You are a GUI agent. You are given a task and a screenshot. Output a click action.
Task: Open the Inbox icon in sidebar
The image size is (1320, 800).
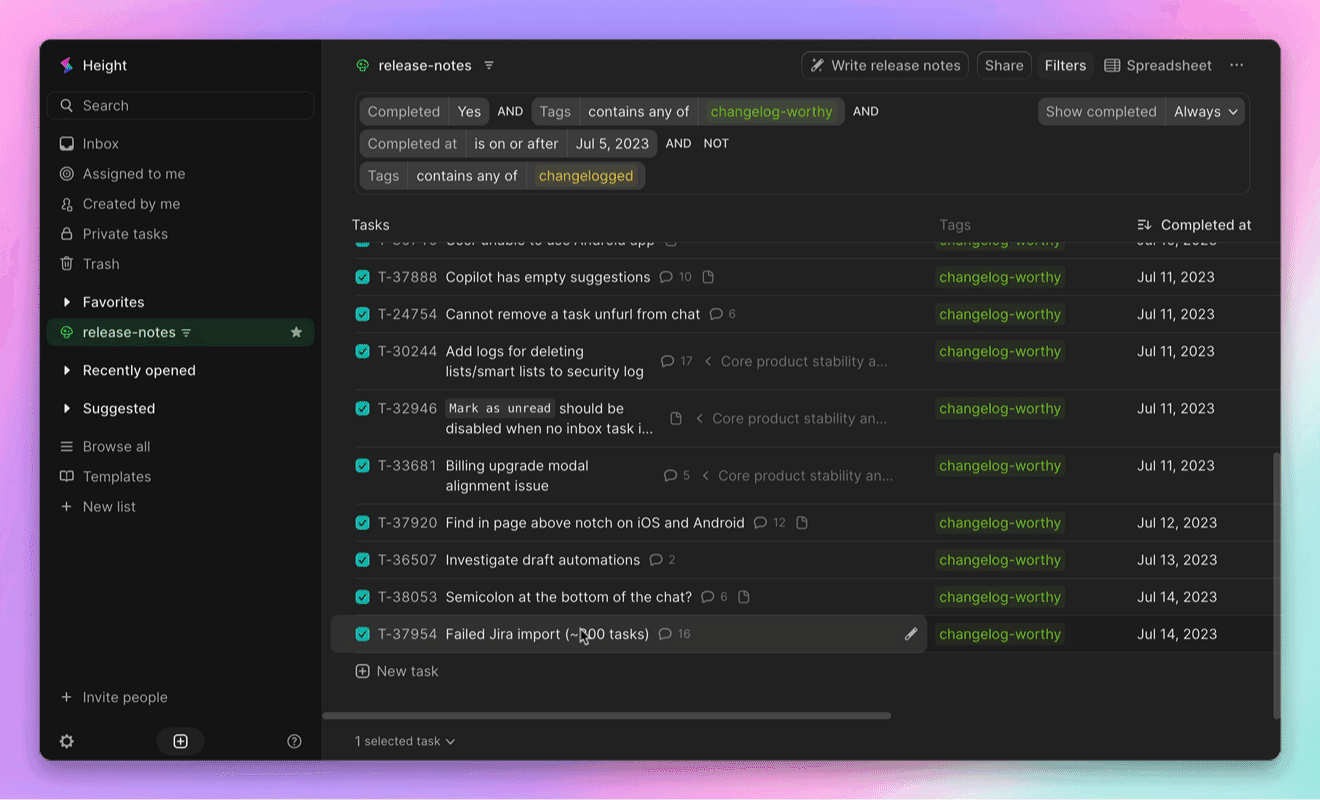(66, 144)
